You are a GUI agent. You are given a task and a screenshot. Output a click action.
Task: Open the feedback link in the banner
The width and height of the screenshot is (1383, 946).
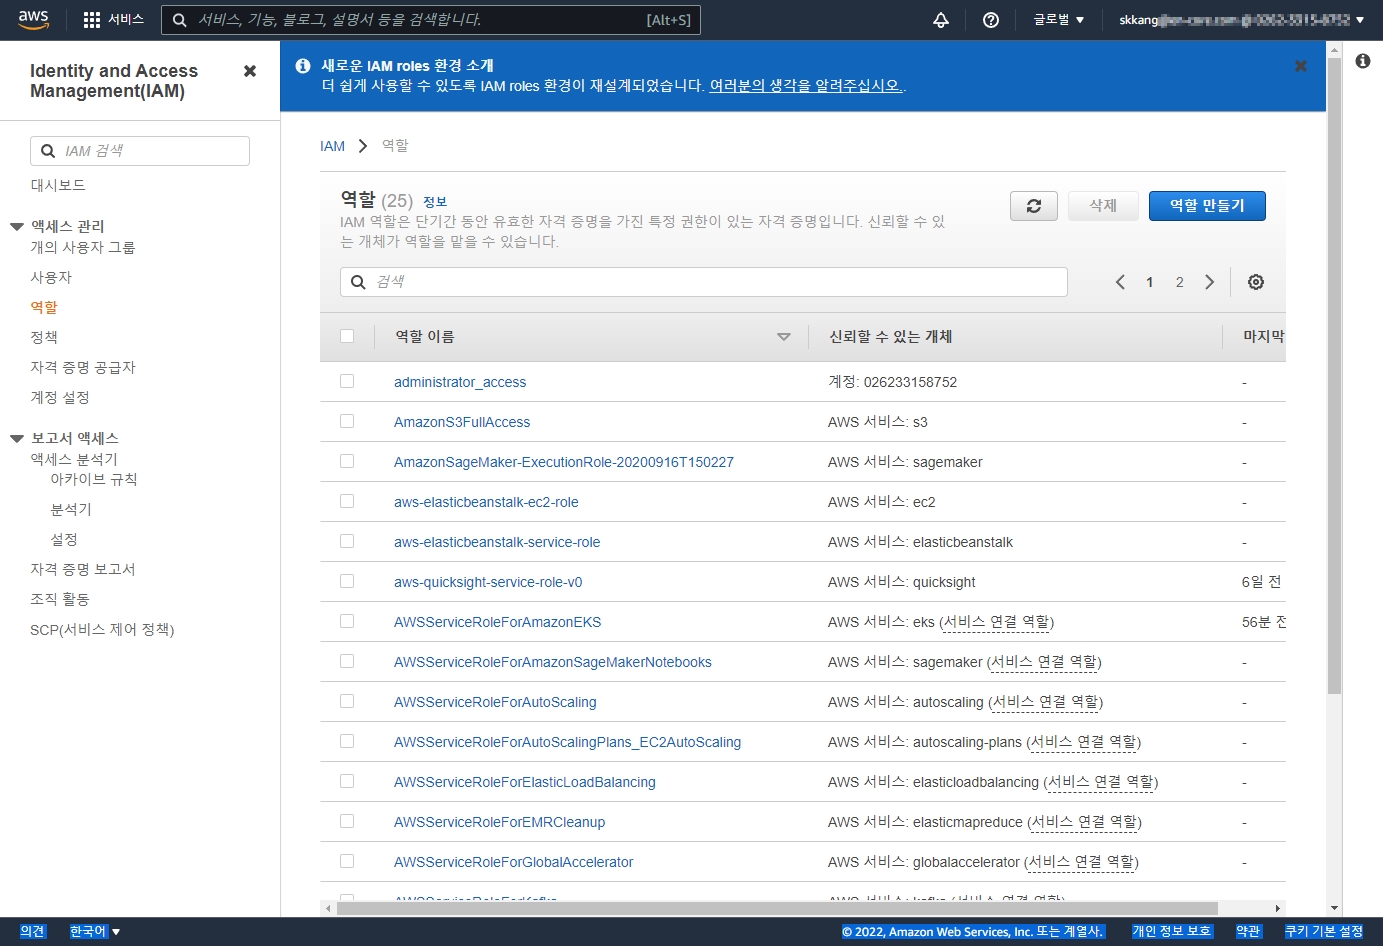806,86
